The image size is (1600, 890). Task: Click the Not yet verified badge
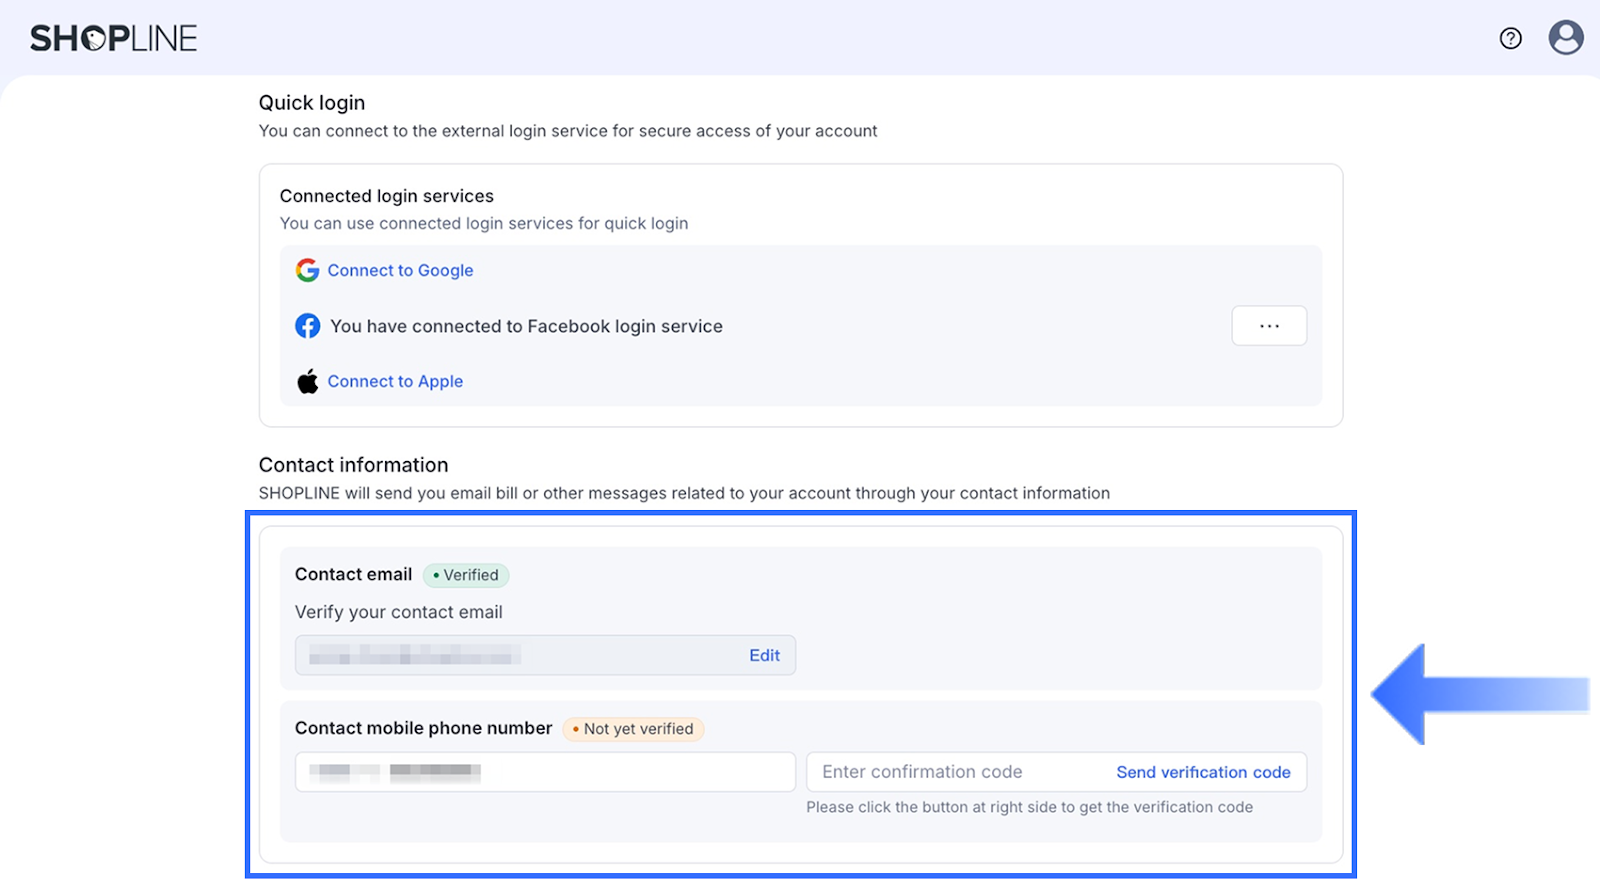[634, 729]
